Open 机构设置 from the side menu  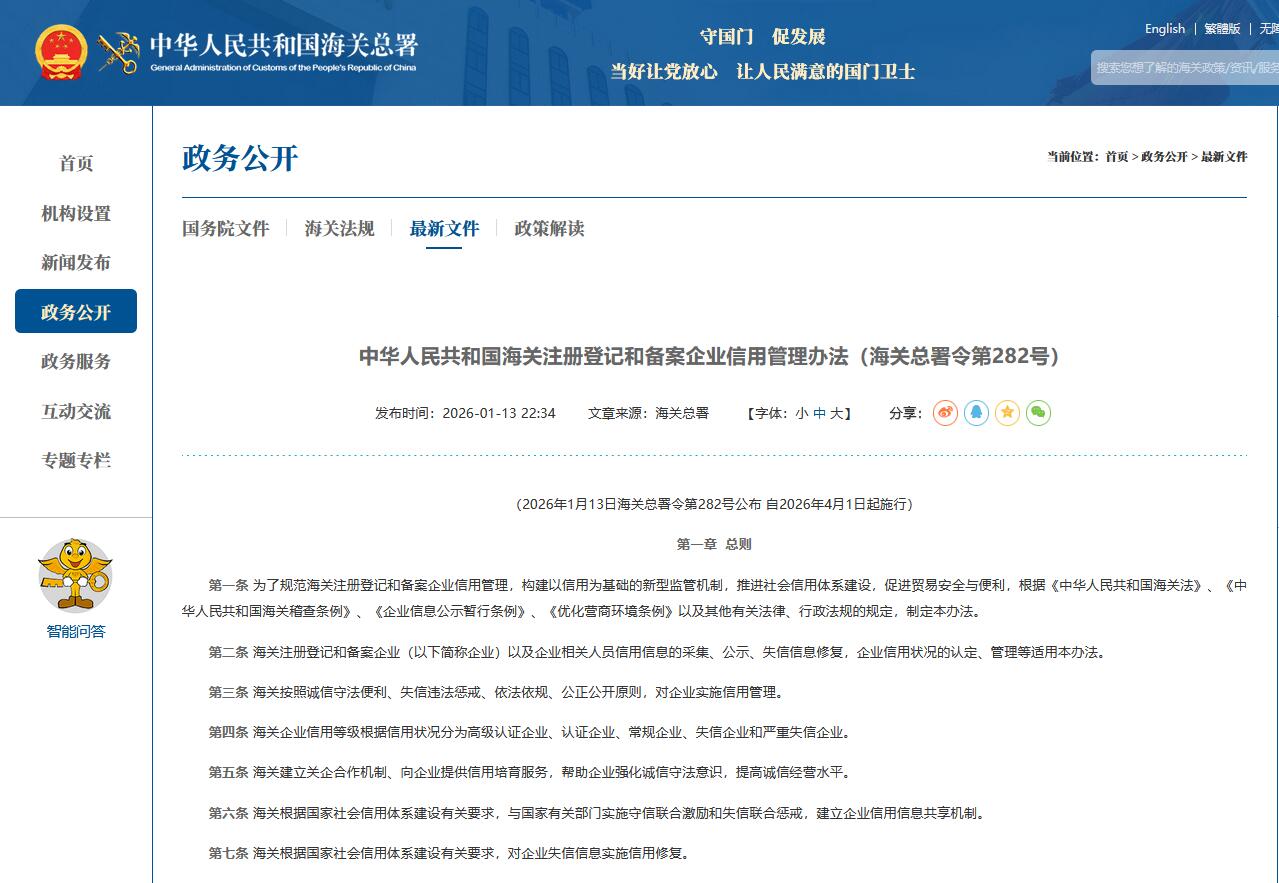click(x=76, y=214)
